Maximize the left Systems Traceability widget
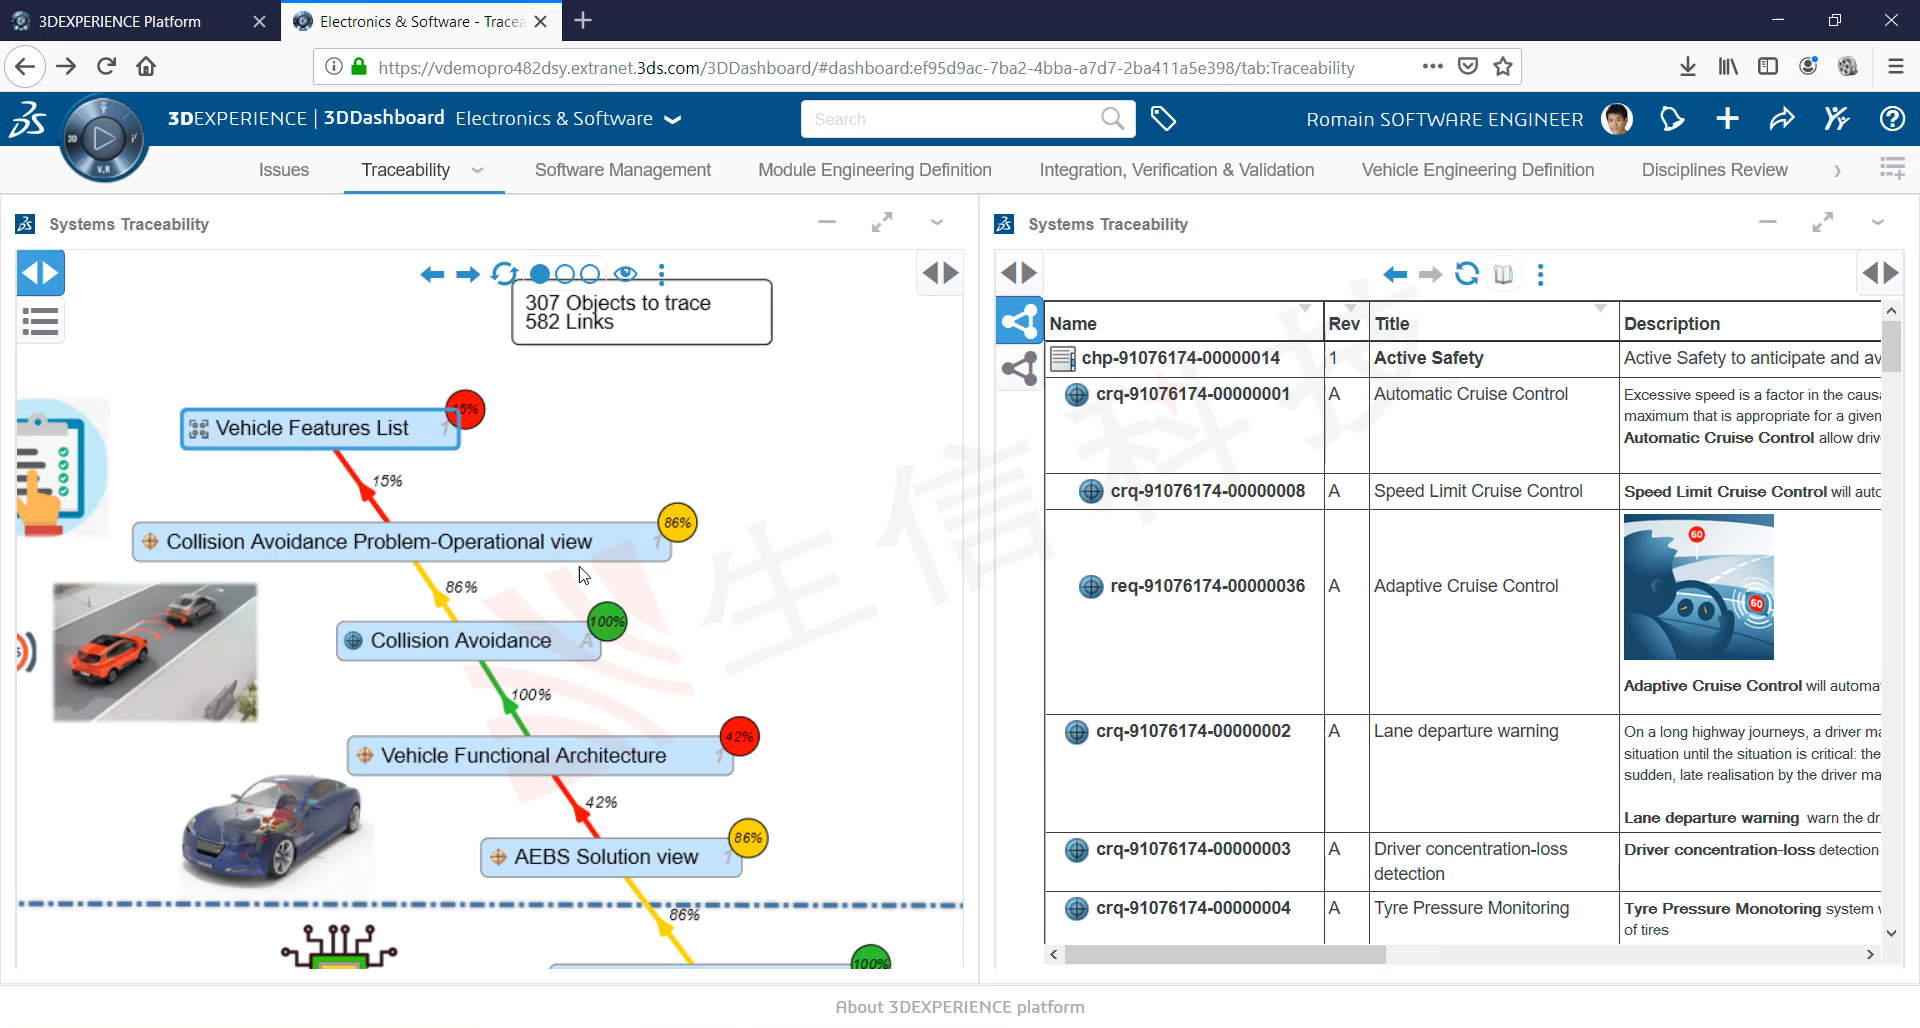The height and width of the screenshot is (1028, 1920). pos(882,222)
